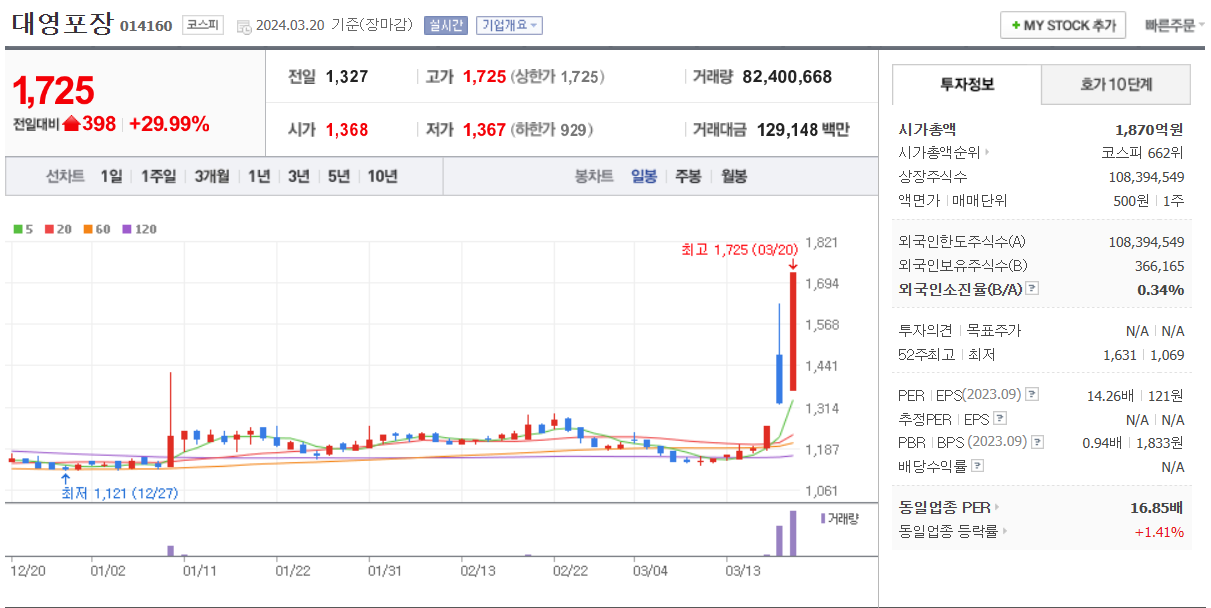This screenshot has width=1211, height=608.
Task: Select the 10년 line chart period
Action: (x=382, y=176)
